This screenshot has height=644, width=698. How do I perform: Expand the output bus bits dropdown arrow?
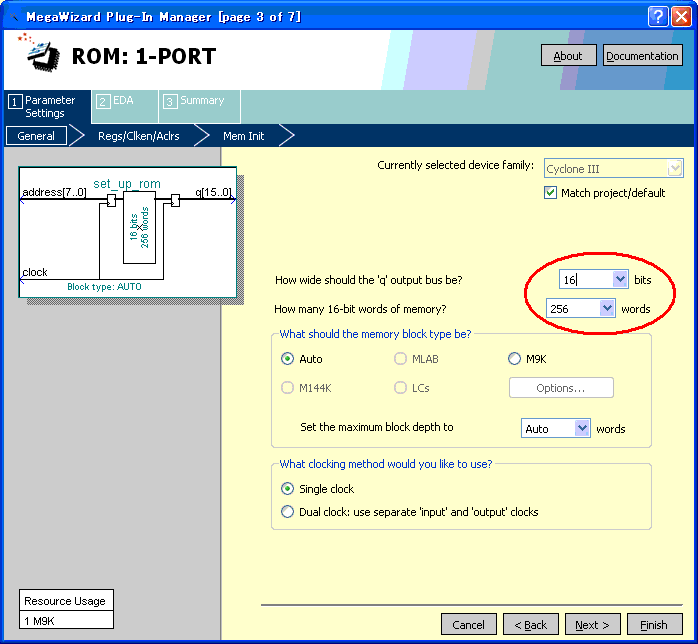pos(620,279)
